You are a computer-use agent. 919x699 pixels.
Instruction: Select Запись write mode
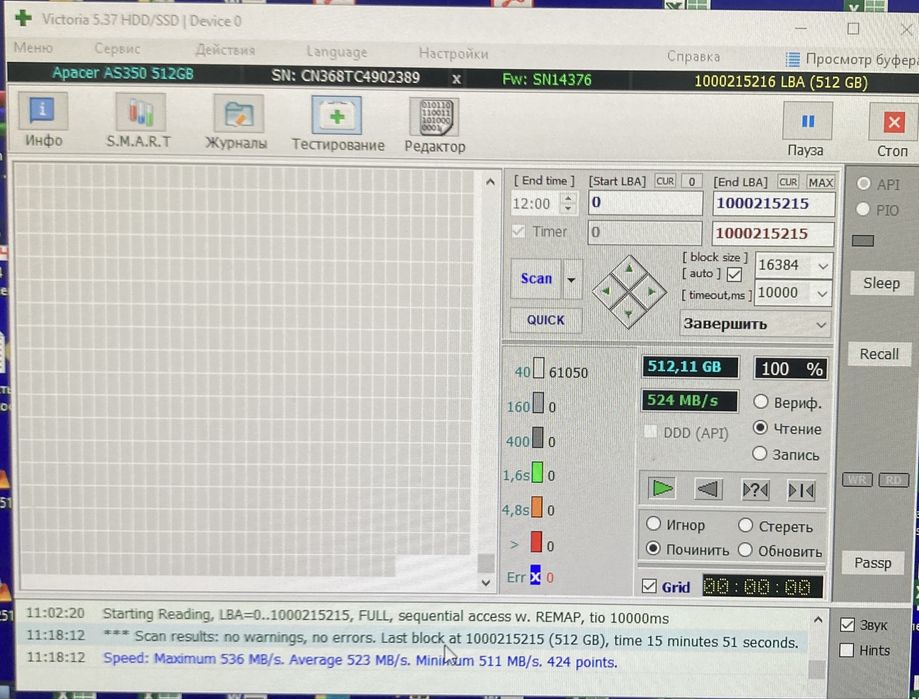[x=760, y=454]
